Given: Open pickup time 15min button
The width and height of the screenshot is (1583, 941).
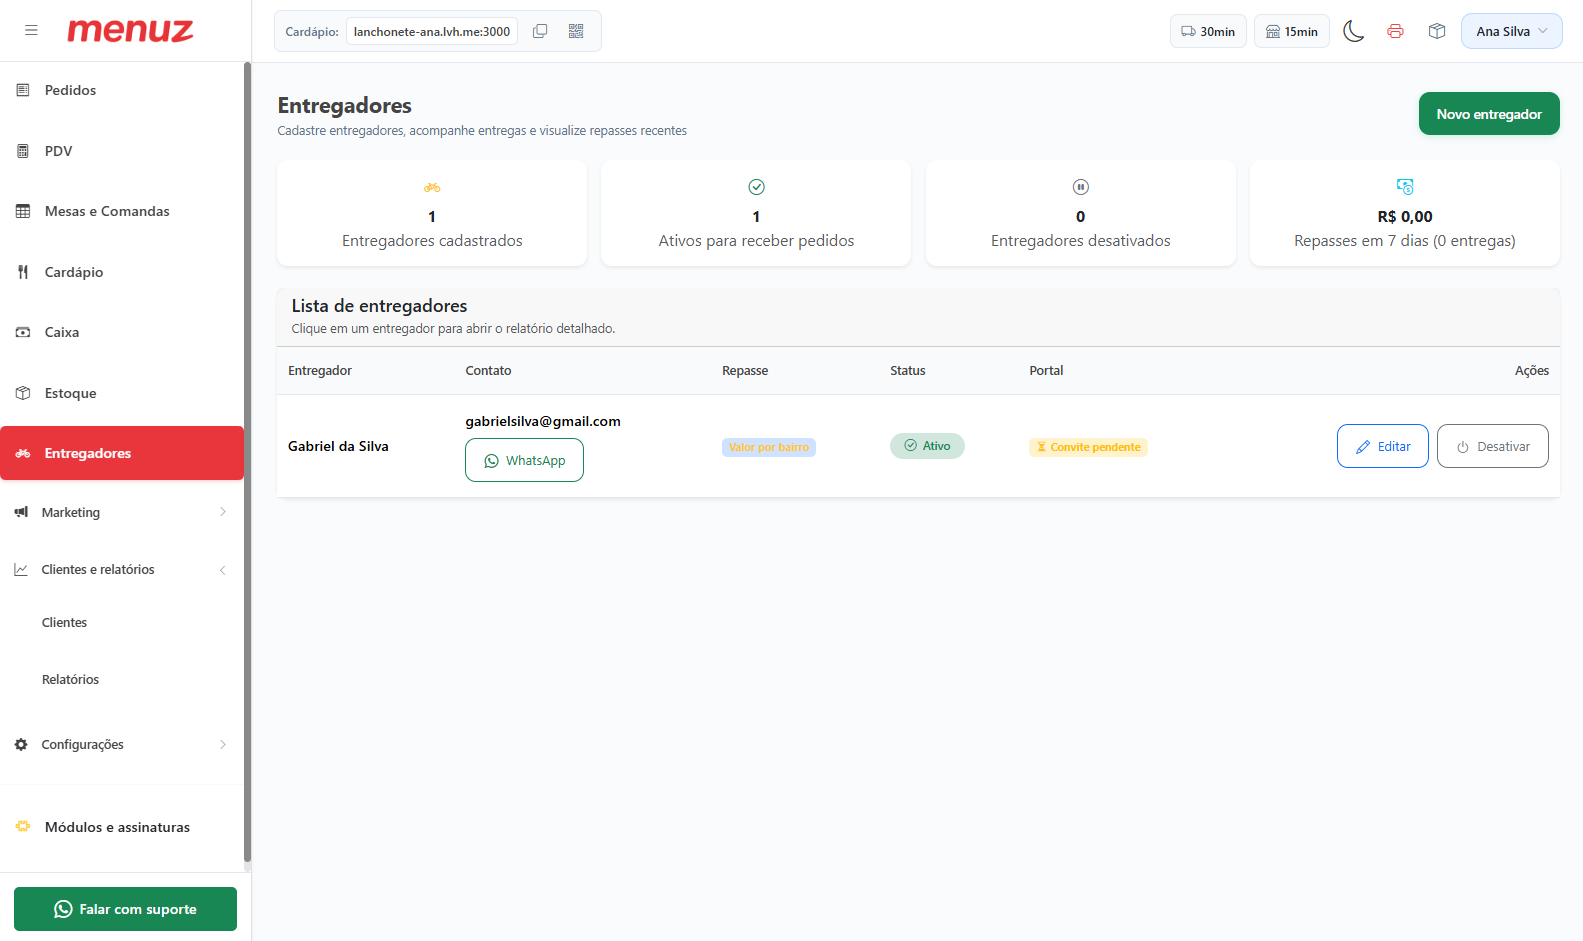Looking at the screenshot, I should [1292, 31].
